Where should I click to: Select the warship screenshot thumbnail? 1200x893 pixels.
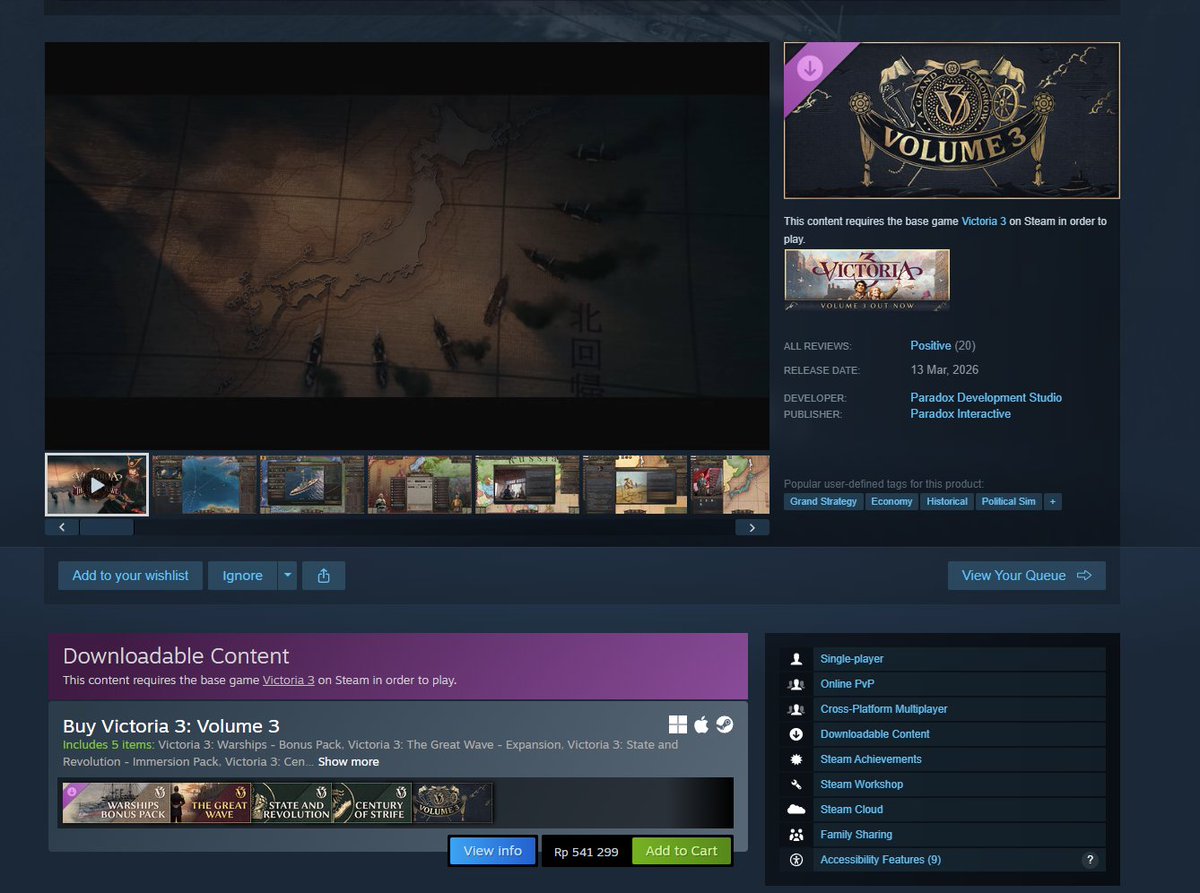tap(312, 485)
